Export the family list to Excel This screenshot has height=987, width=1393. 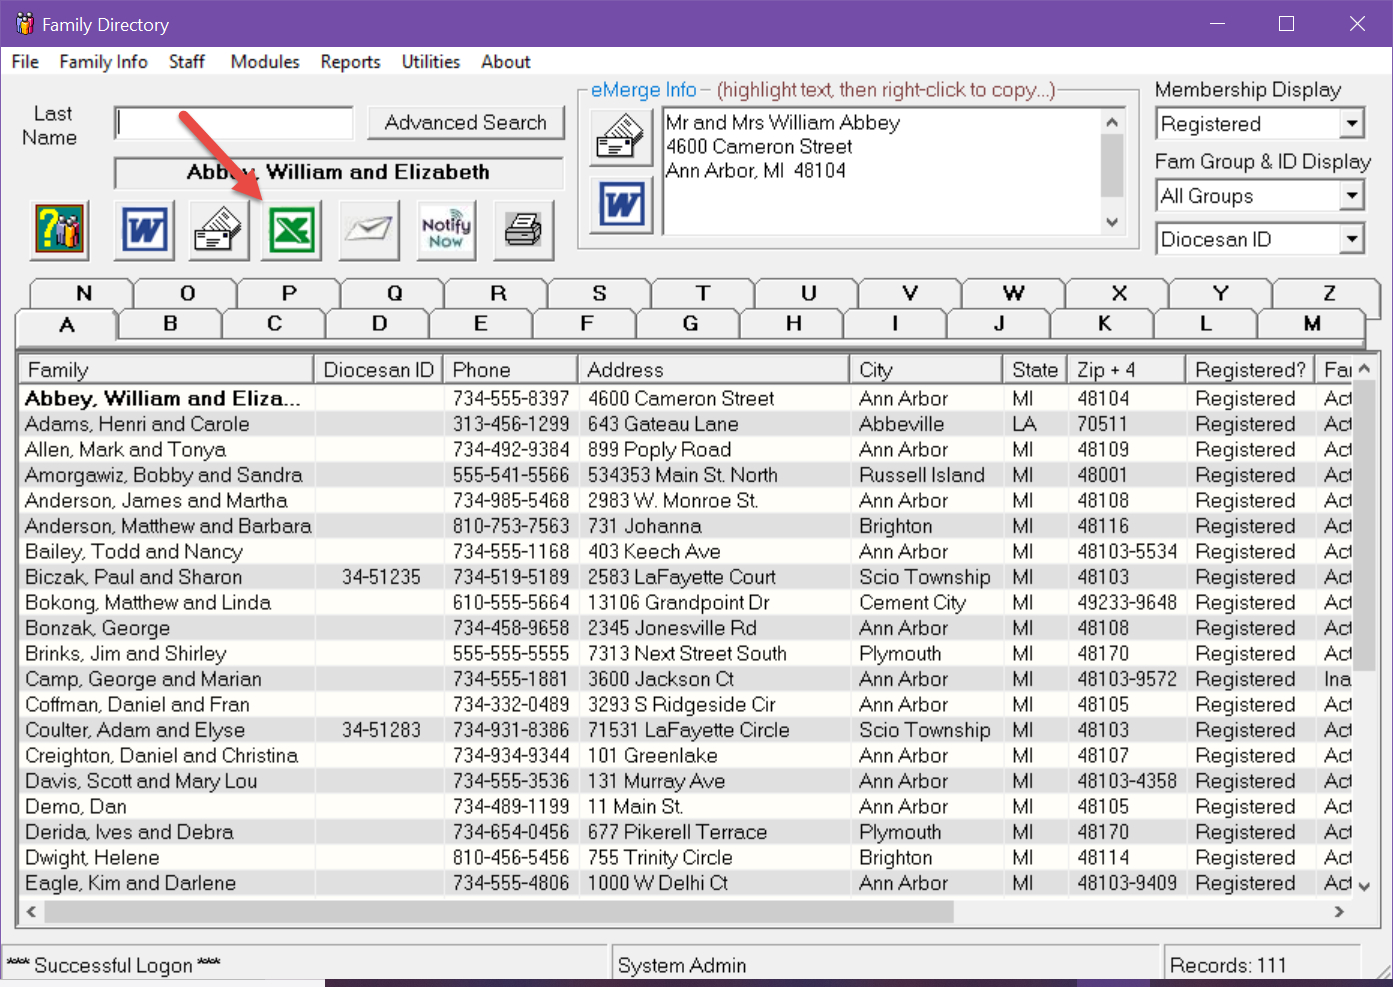click(x=291, y=230)
